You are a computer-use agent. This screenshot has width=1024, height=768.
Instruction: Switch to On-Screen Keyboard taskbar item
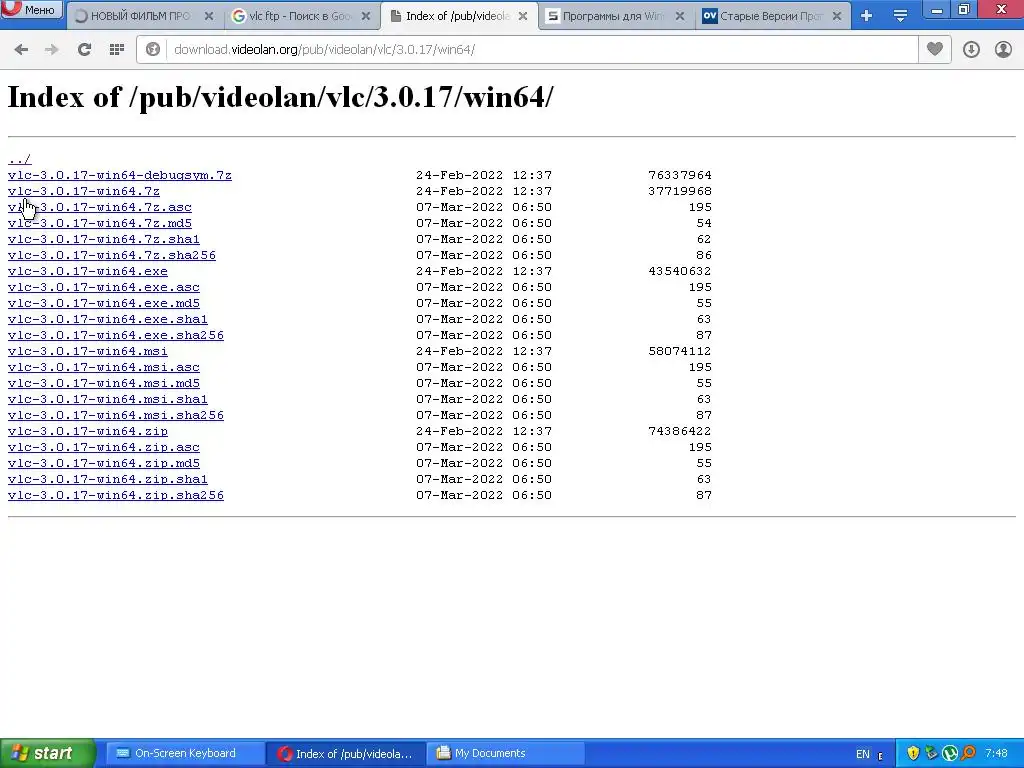(185, 754)
